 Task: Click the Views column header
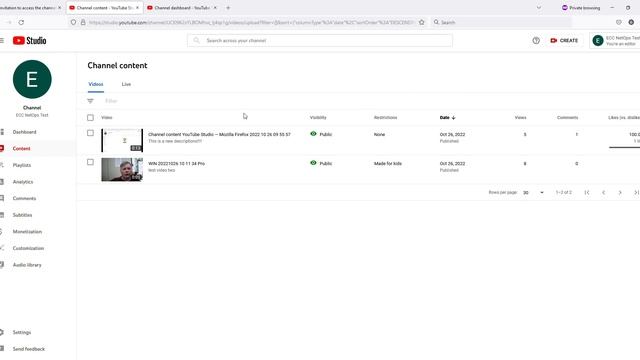[x=520, y=118]
